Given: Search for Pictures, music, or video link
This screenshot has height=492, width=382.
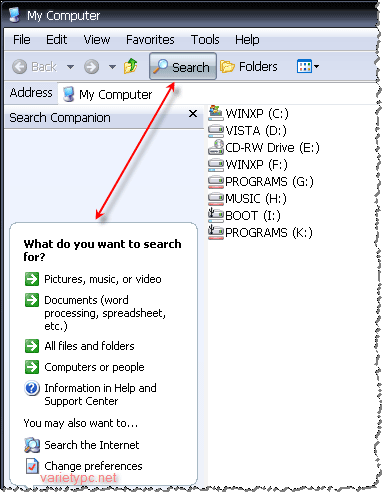Looking at the screenshot, I should 103,279.
